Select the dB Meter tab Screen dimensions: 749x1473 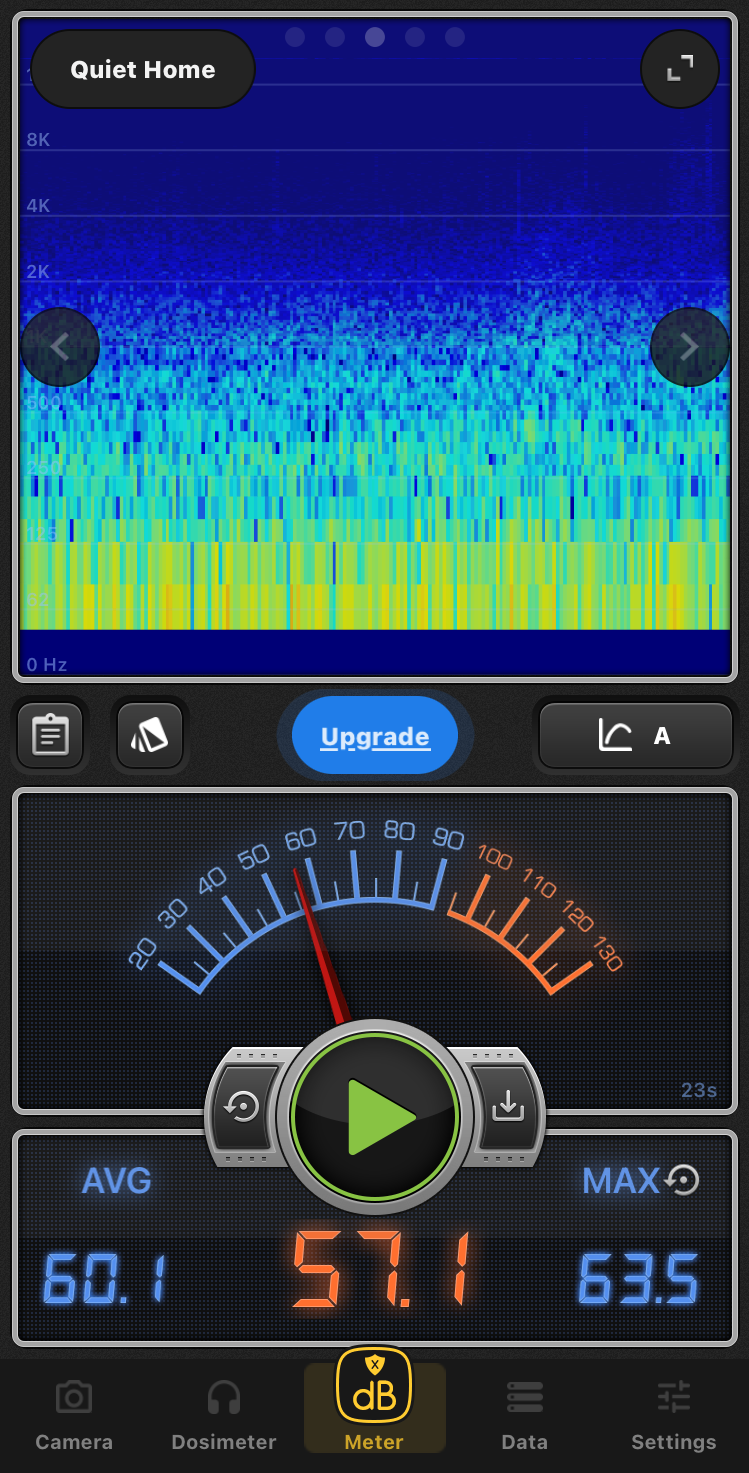tap(374, 1402)
